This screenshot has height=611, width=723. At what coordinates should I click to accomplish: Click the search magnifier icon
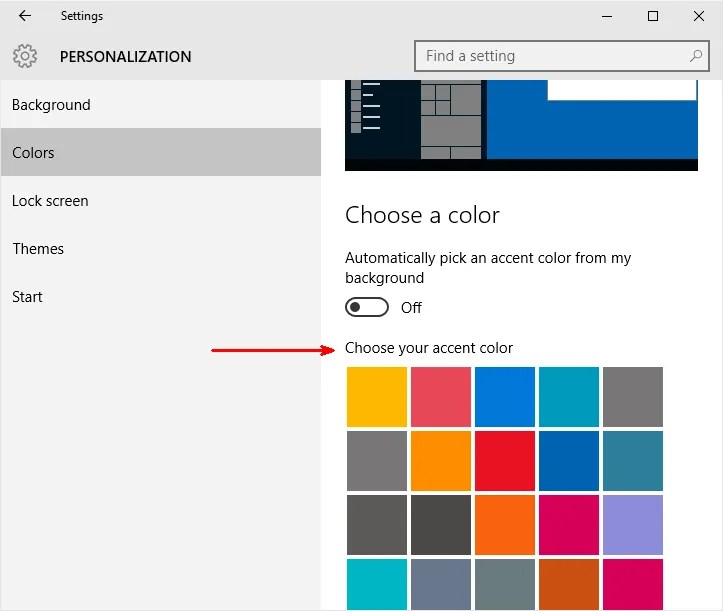tap(695, 56)
